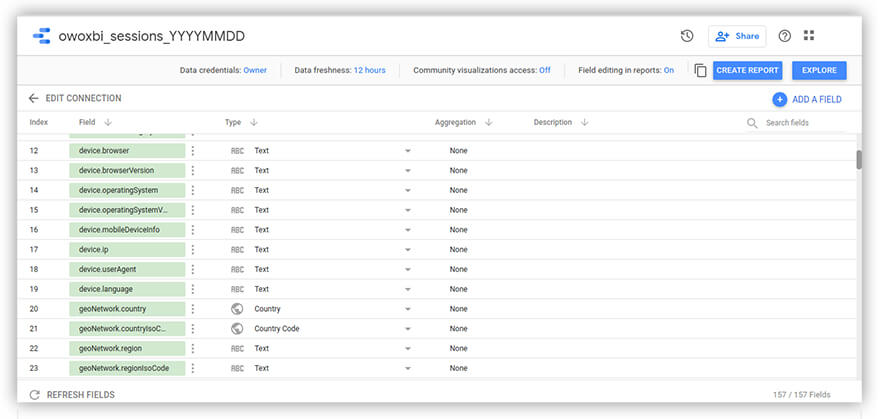Open type dropdown for device.mobileDeviceInfo
Viewport: 880px width, 419px height.
tap(408, 230)
